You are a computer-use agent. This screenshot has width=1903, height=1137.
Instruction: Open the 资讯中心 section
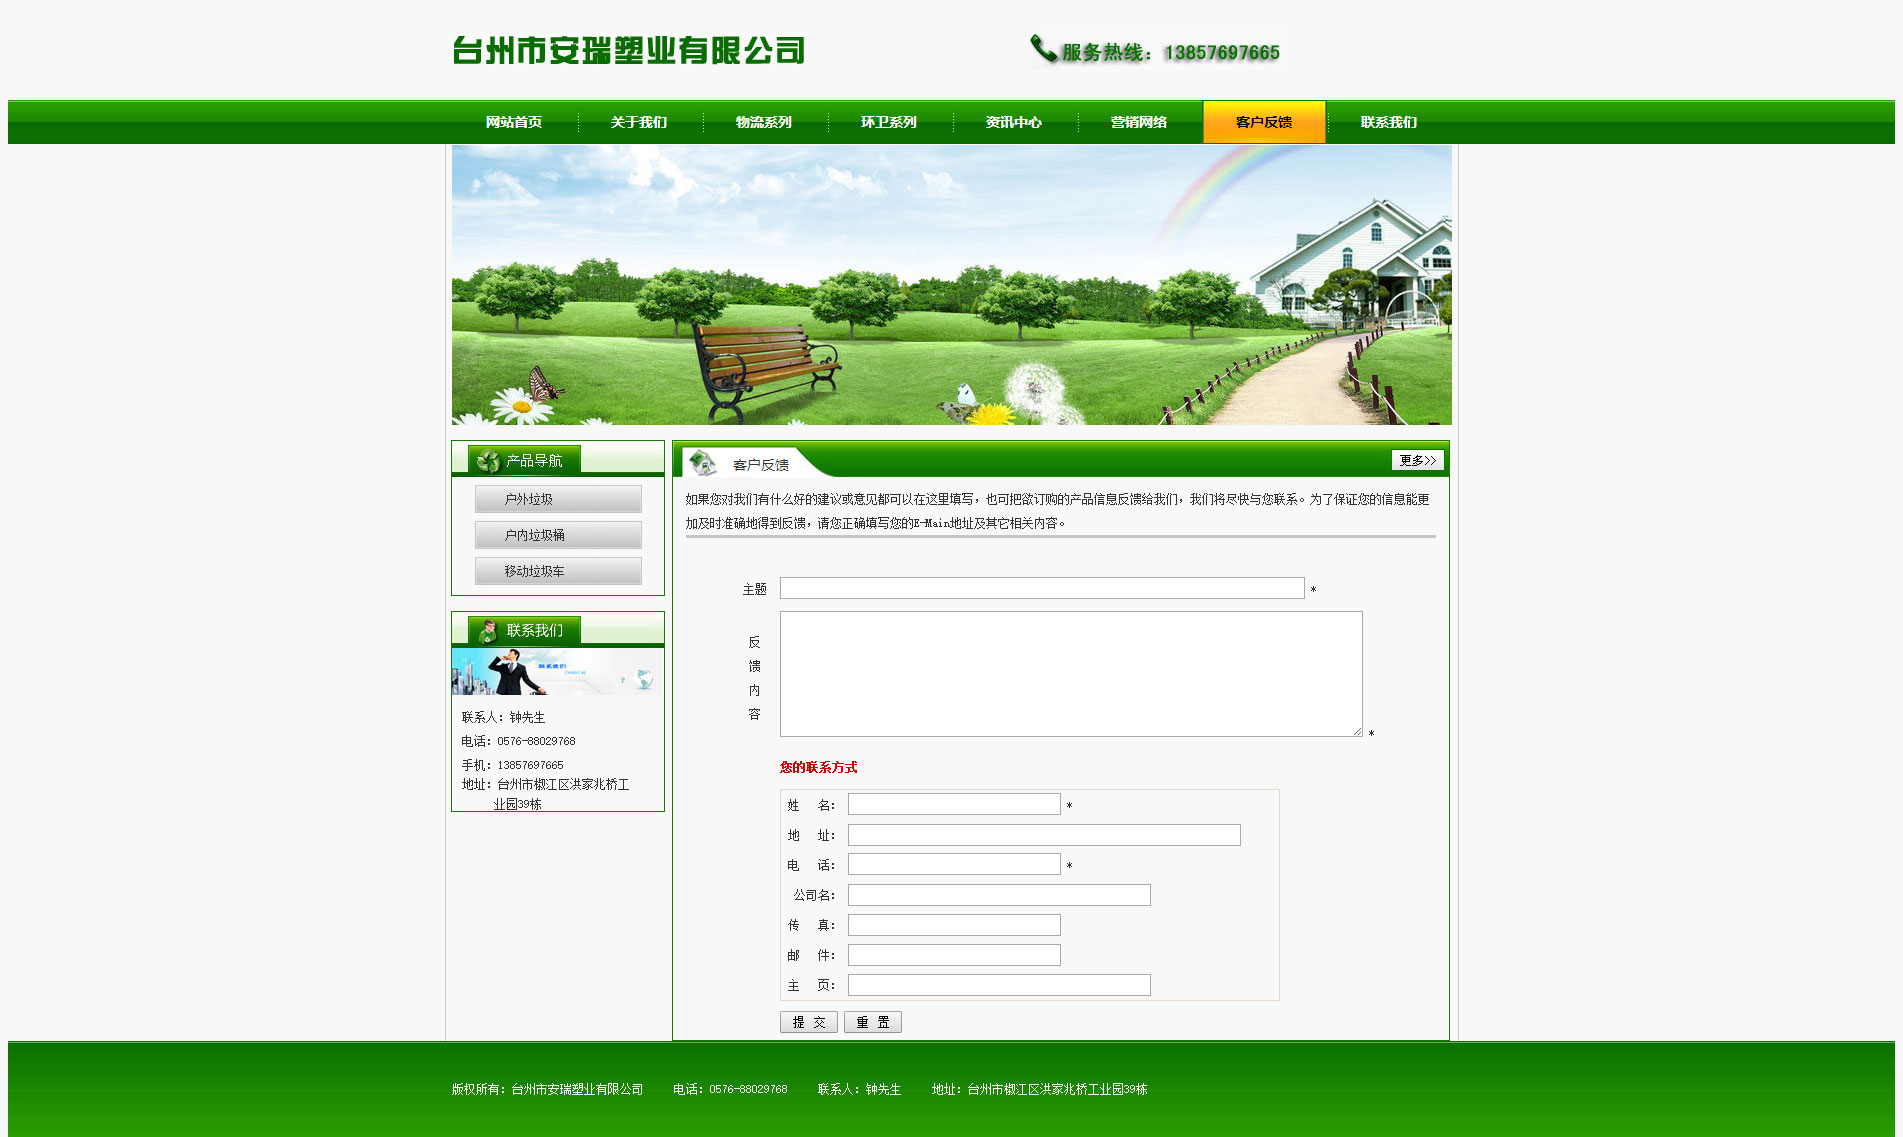(1014, 122)
